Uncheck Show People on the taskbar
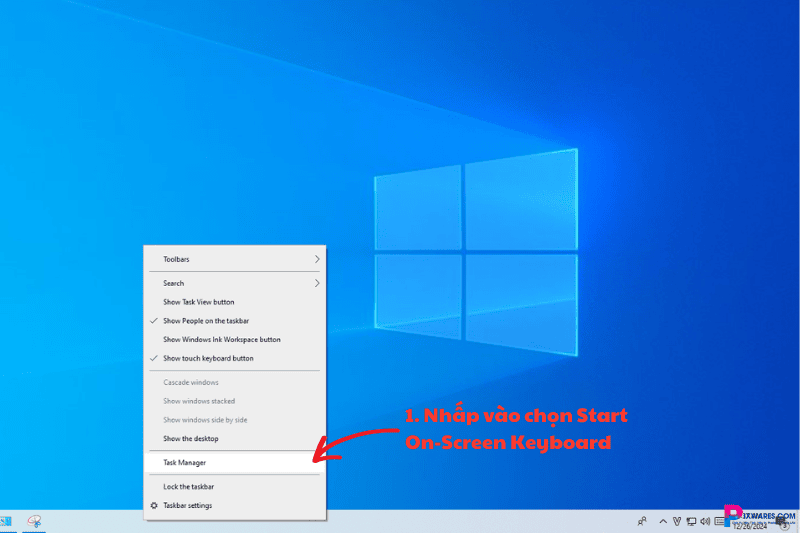 pyautogui.click(x=205, y=321)
